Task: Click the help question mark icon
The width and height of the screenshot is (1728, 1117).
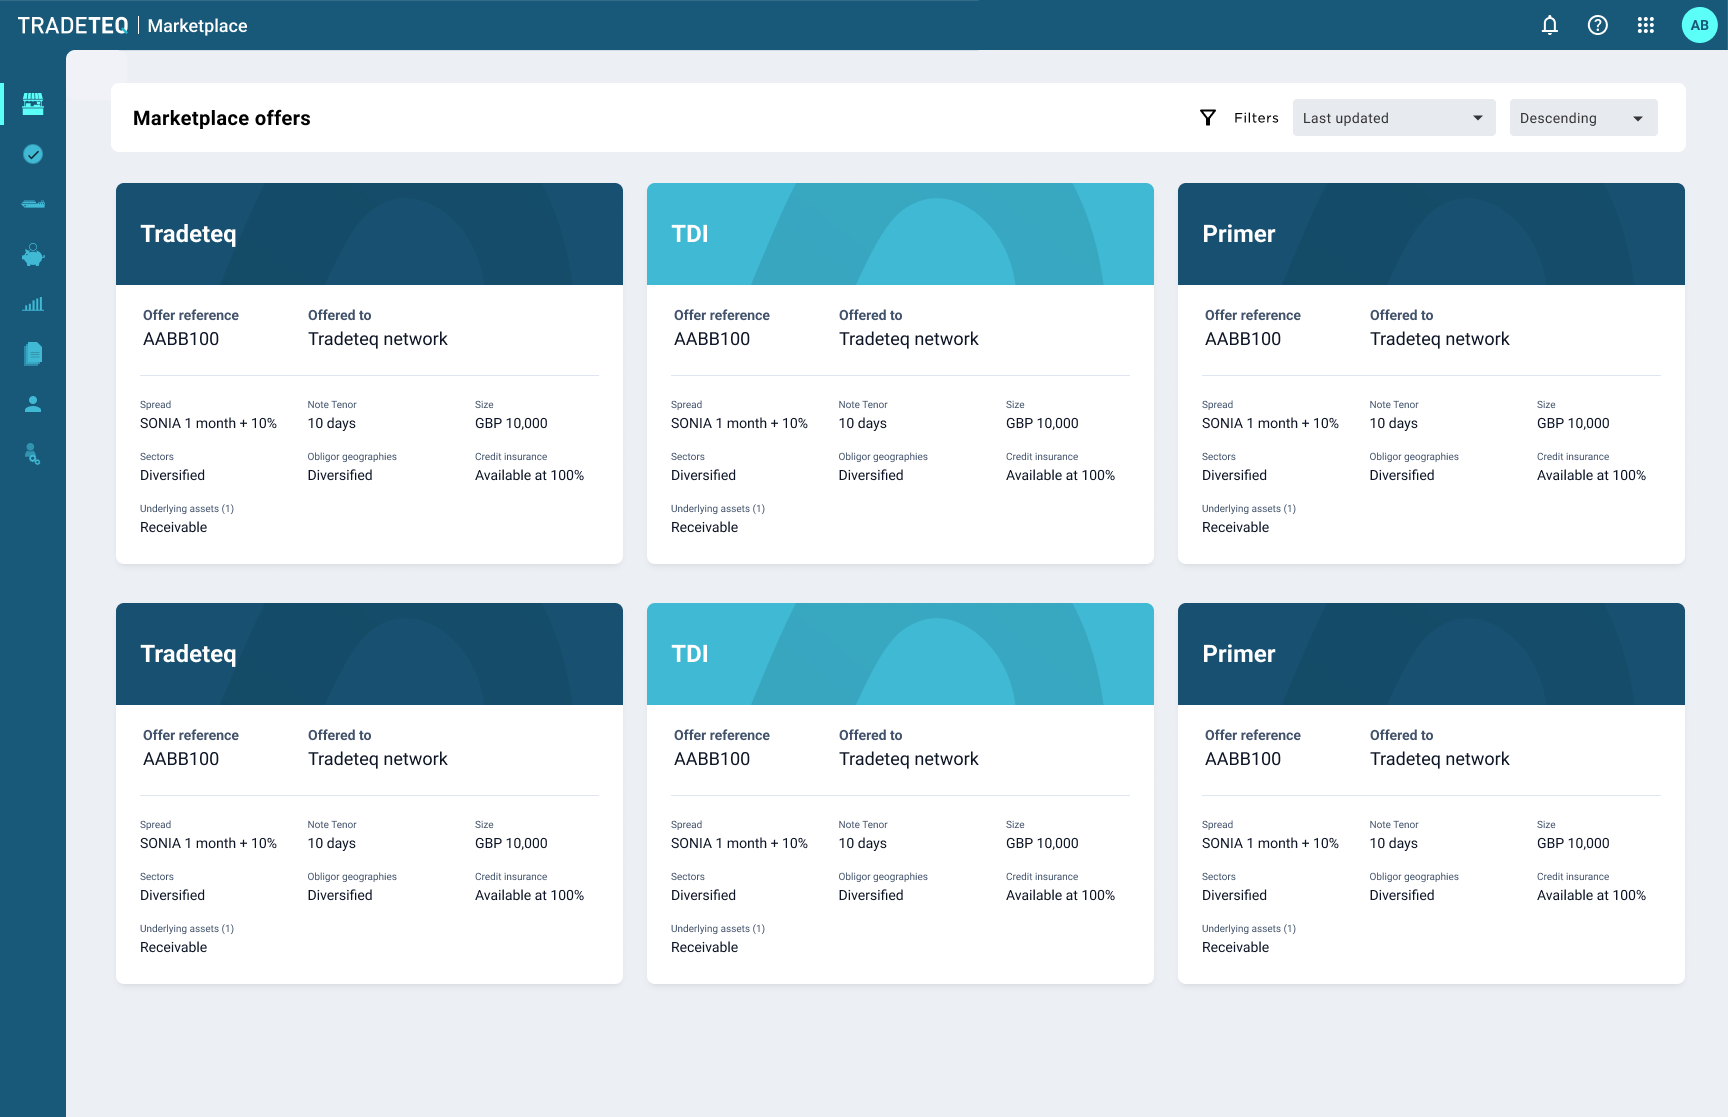Action: pos(1597,25)
